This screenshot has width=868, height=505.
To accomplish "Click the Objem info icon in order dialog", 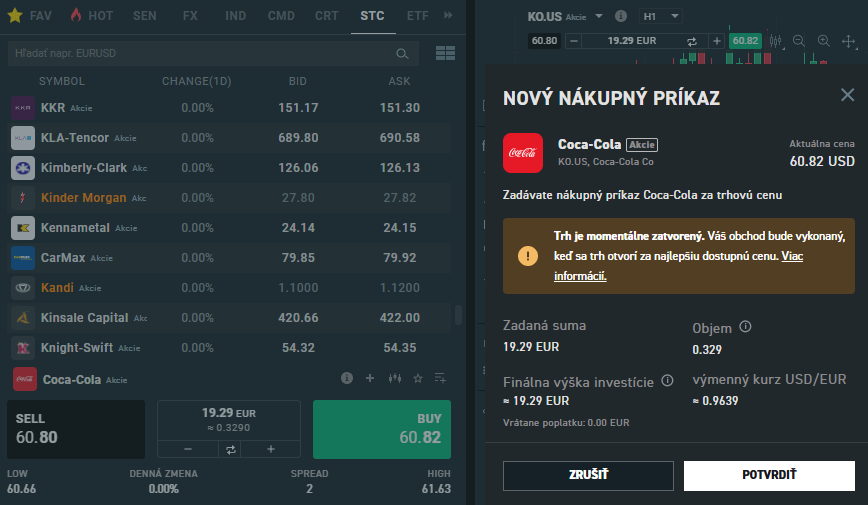I will click(x=746, y=327).
